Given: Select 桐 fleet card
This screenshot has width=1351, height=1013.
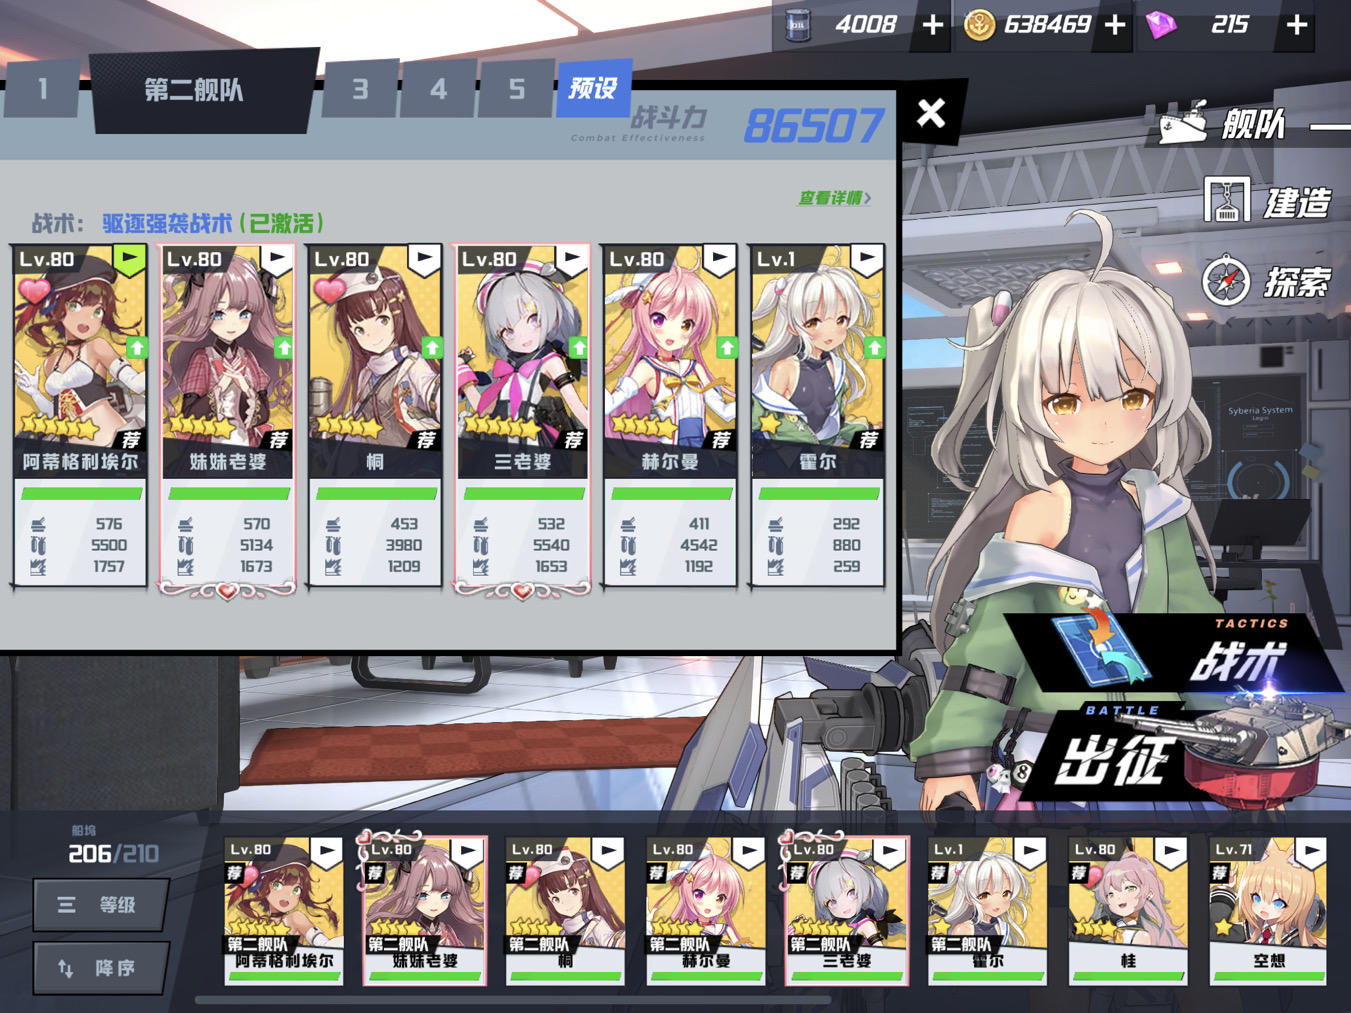Looking at the screenshot, I should (x=375, y=415).
